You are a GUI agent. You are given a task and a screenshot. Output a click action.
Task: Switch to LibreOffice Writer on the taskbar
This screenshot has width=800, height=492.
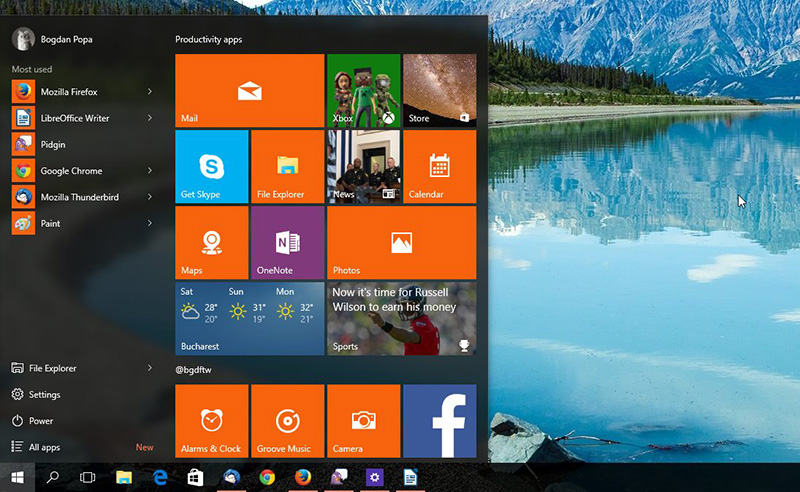410,478
